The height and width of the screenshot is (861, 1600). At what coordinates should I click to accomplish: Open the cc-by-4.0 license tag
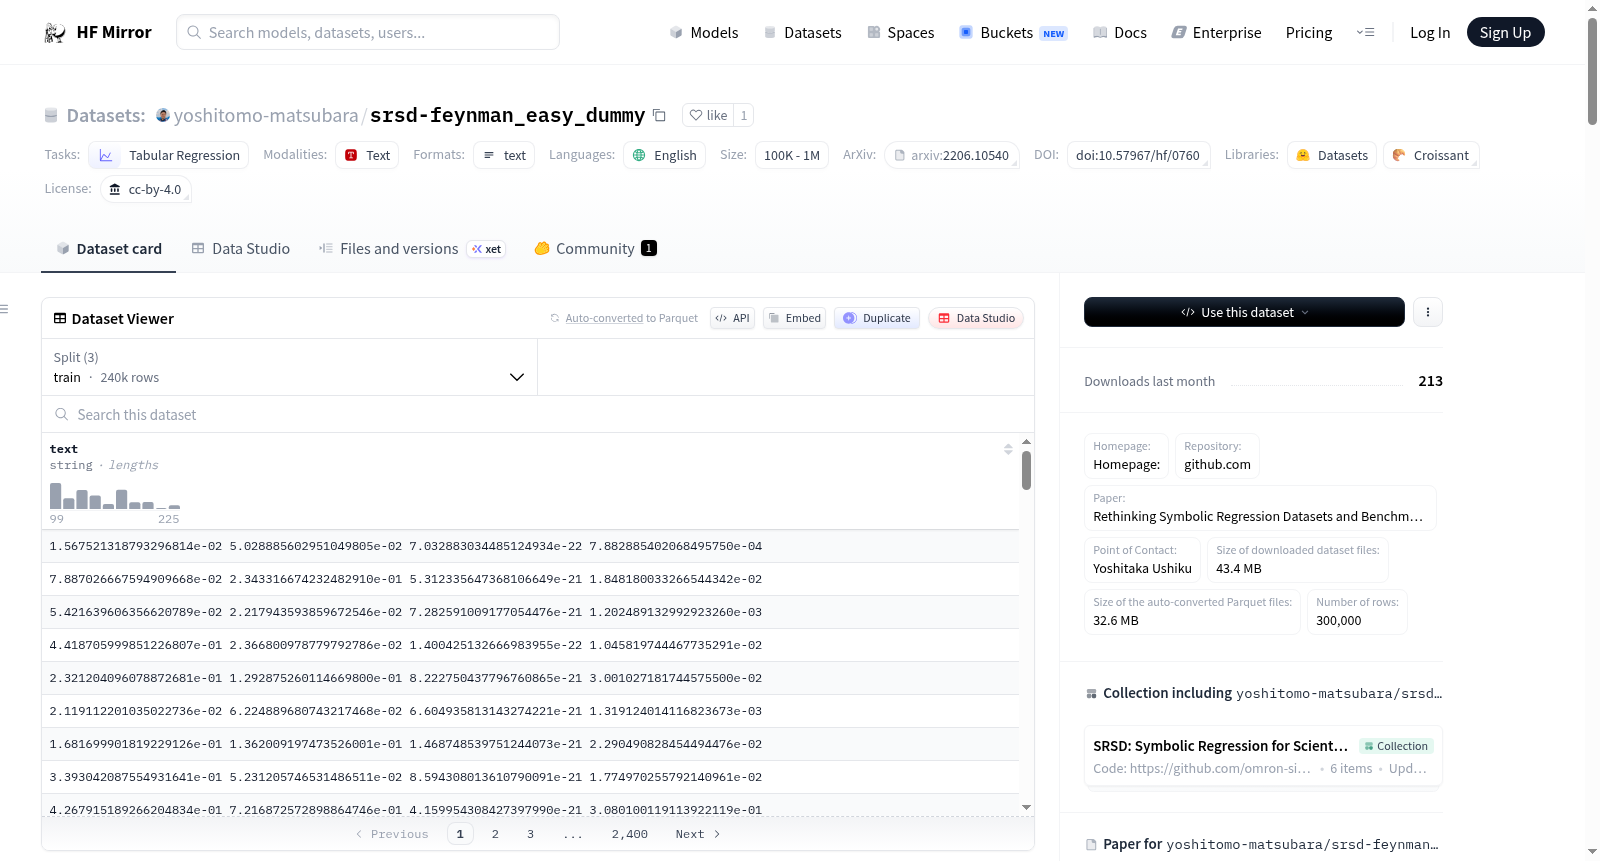146,189
